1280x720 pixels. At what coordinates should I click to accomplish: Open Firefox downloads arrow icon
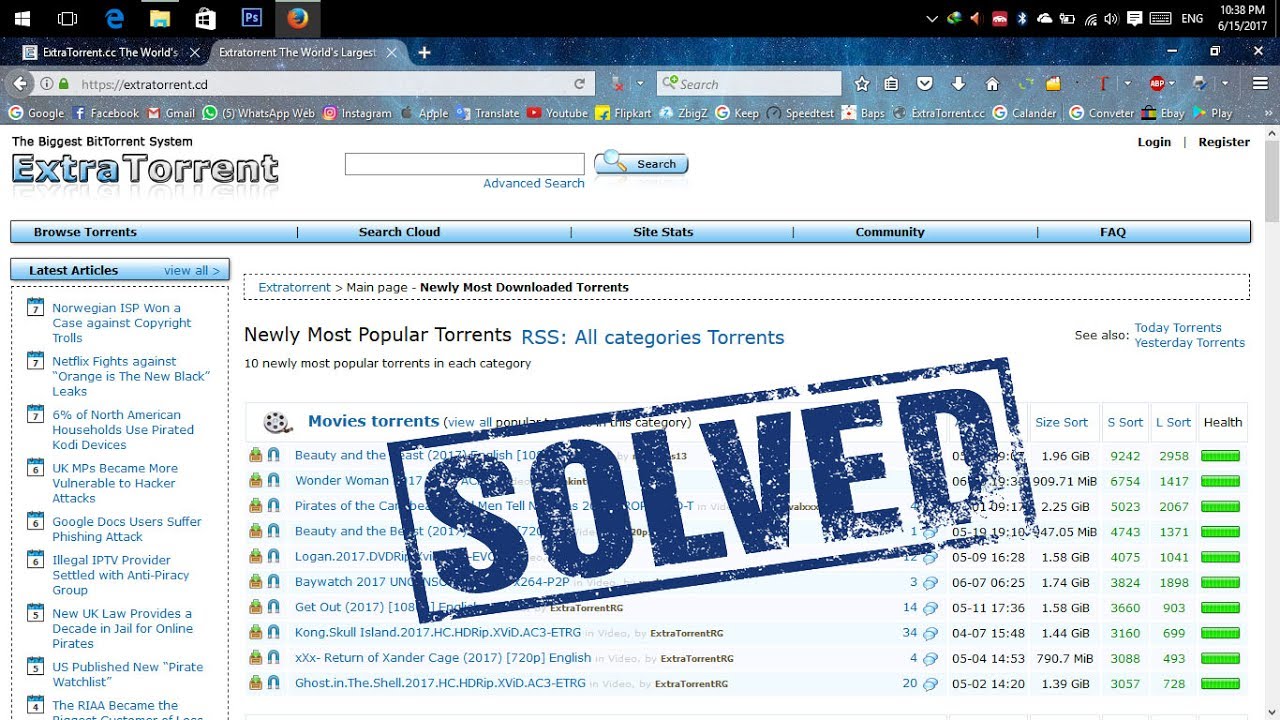coord(958,84)
